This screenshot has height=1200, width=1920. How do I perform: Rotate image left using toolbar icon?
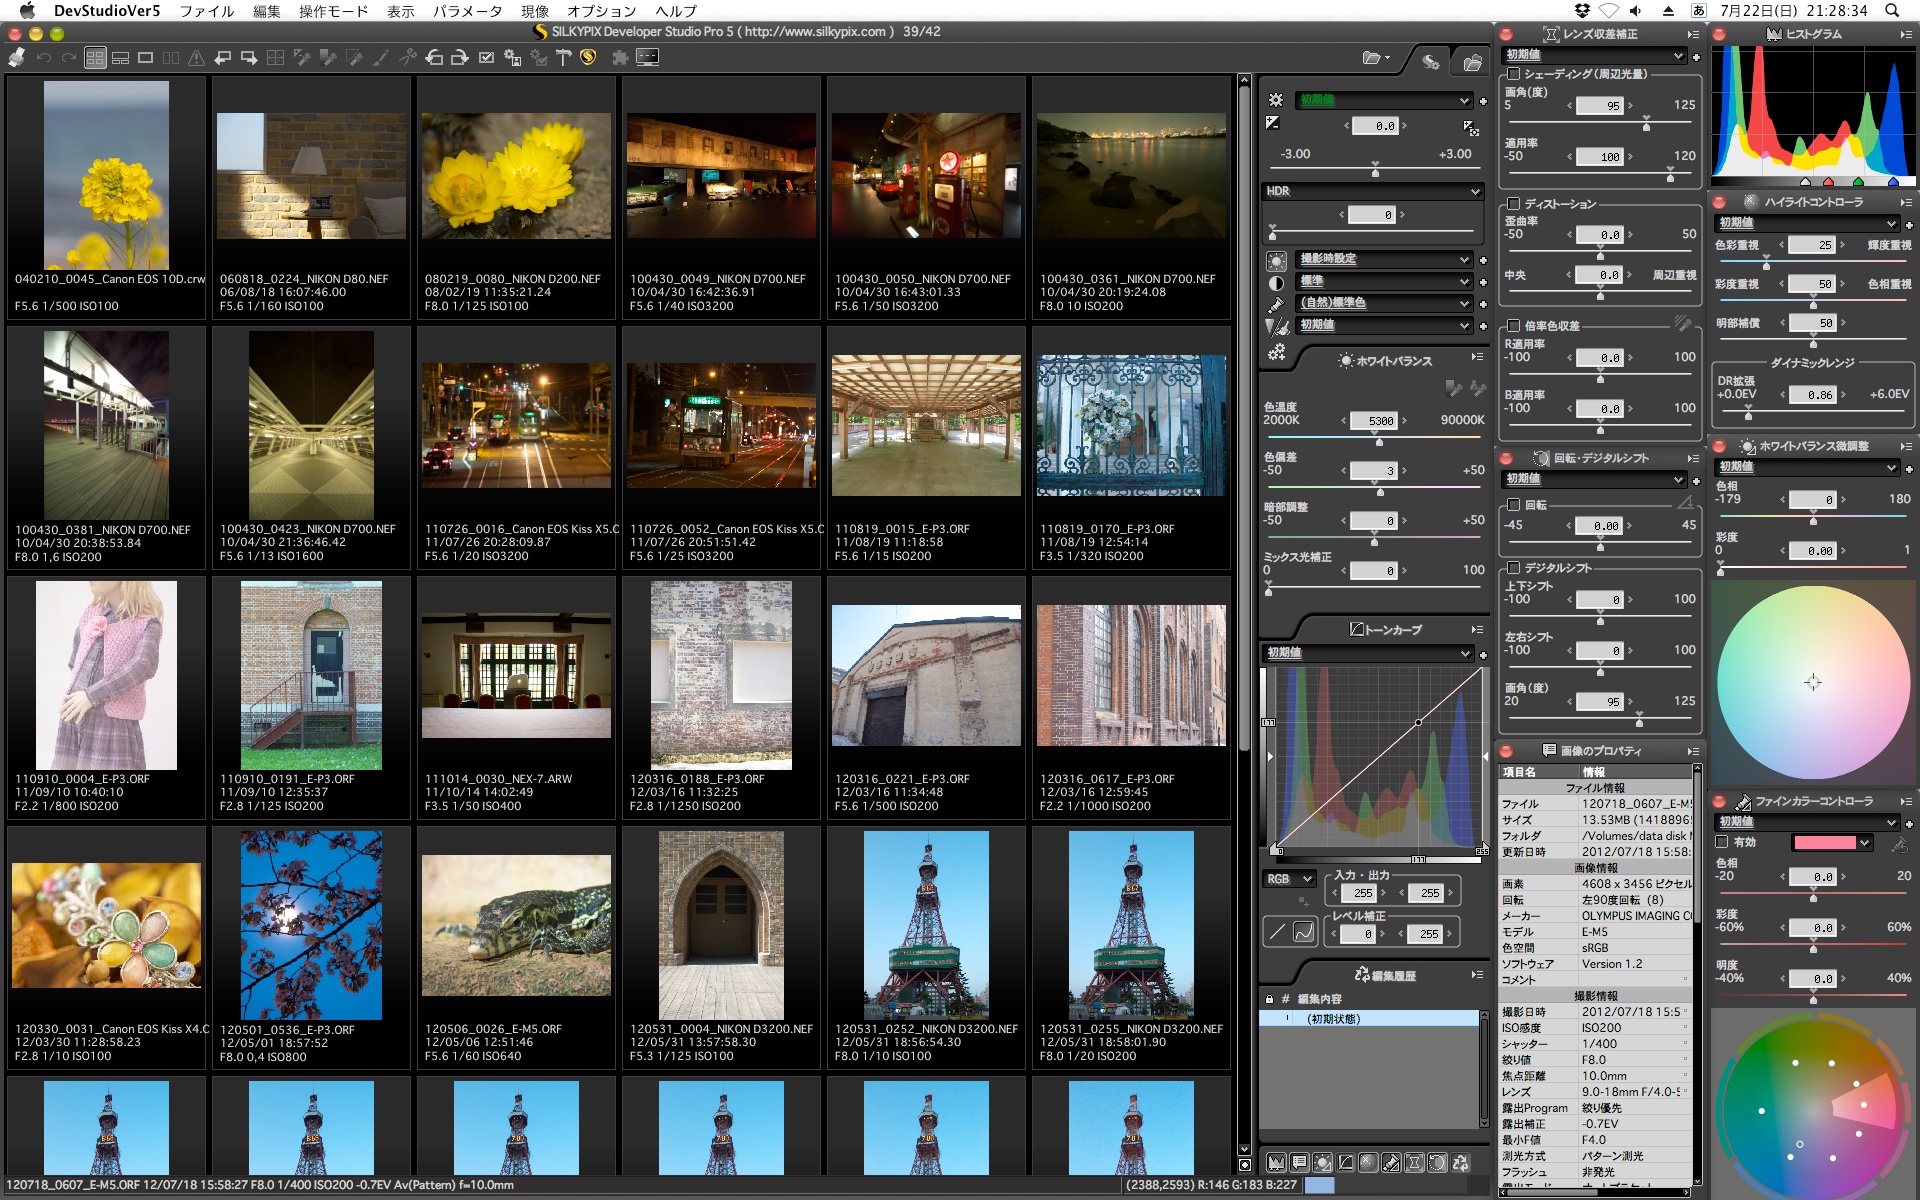tap(434, 58)
